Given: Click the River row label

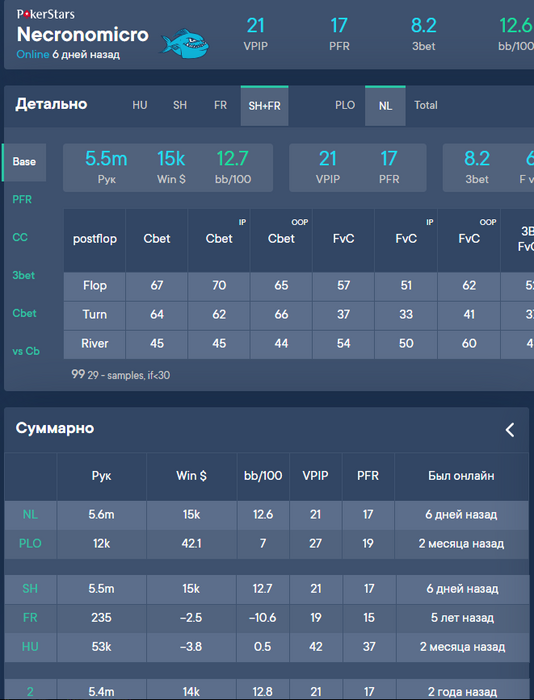Looking at the screenshot, I should 95,344.
